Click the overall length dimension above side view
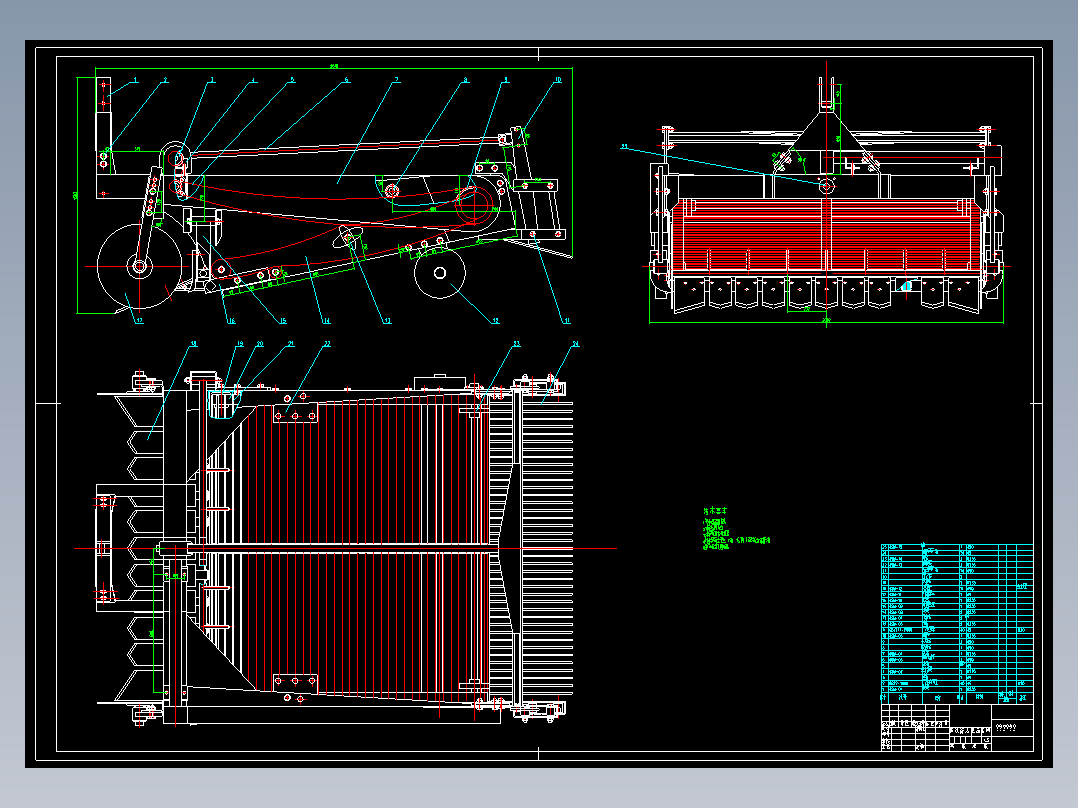 coord(334,67)
